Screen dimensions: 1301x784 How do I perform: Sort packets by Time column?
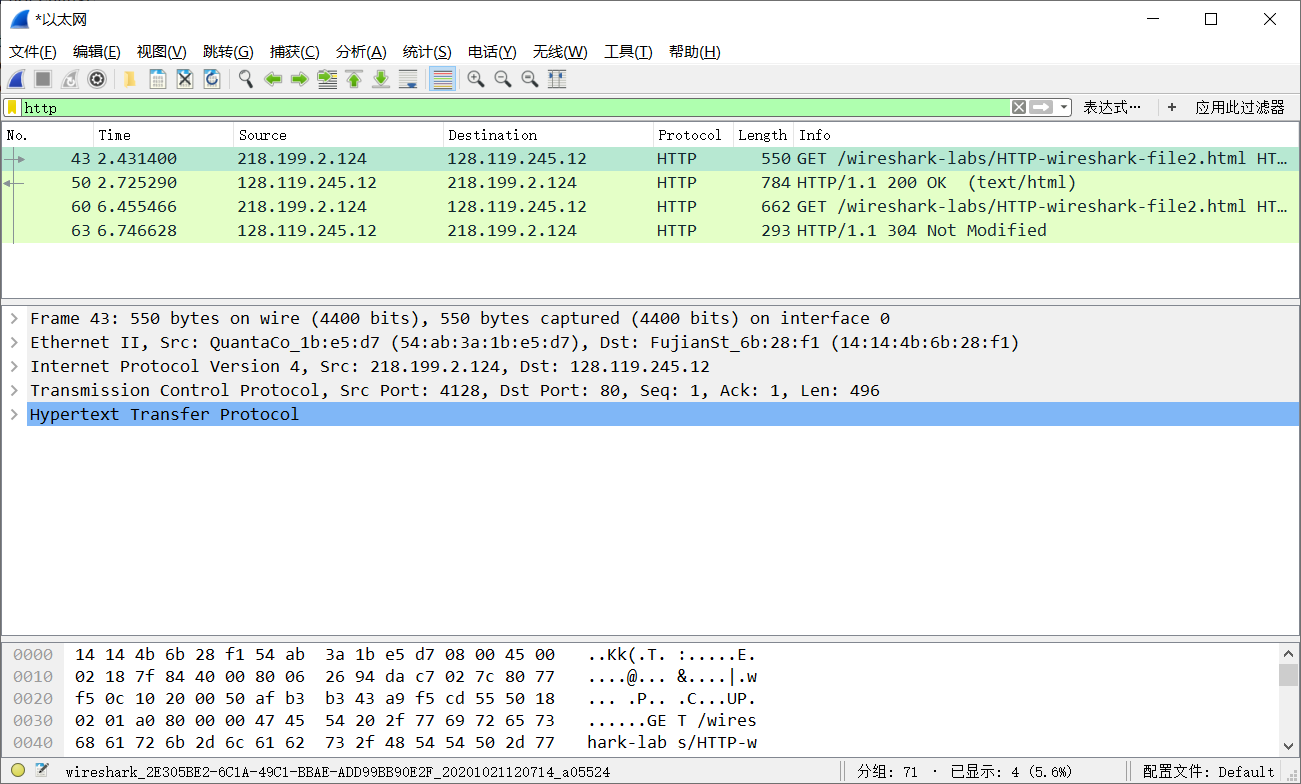tap(164, 135)
